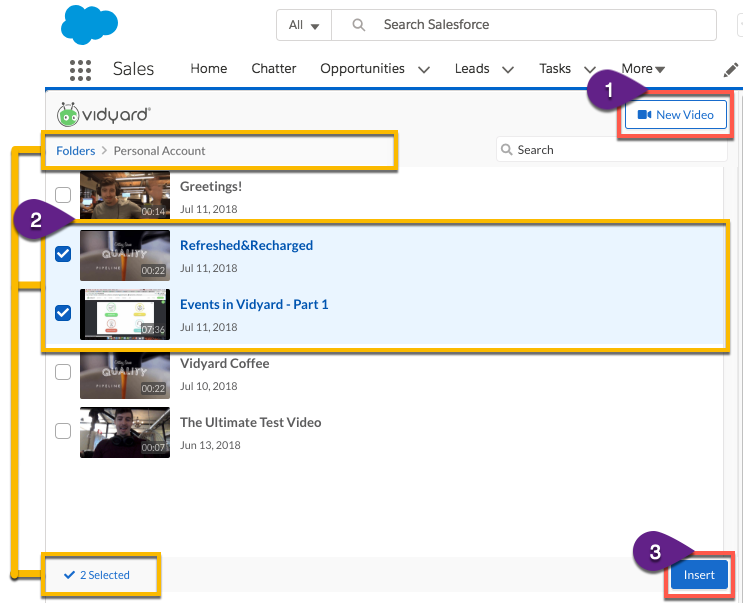The height and width of the screenshot is (603, 743).
Task: Expand the Opportunities tab chevron
Action: tap(424, 70)
